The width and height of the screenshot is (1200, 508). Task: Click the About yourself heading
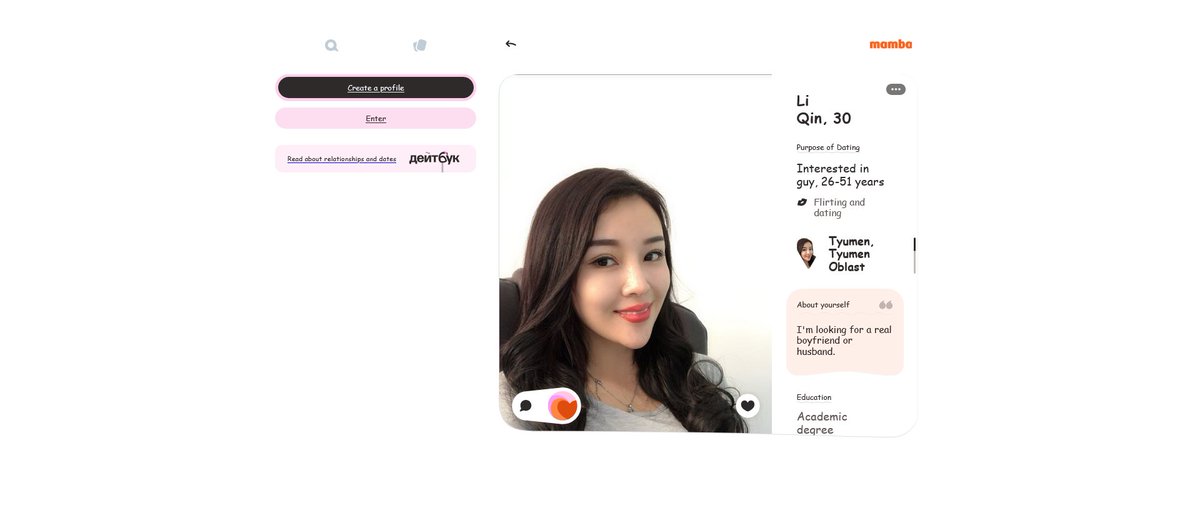point(823,305)
